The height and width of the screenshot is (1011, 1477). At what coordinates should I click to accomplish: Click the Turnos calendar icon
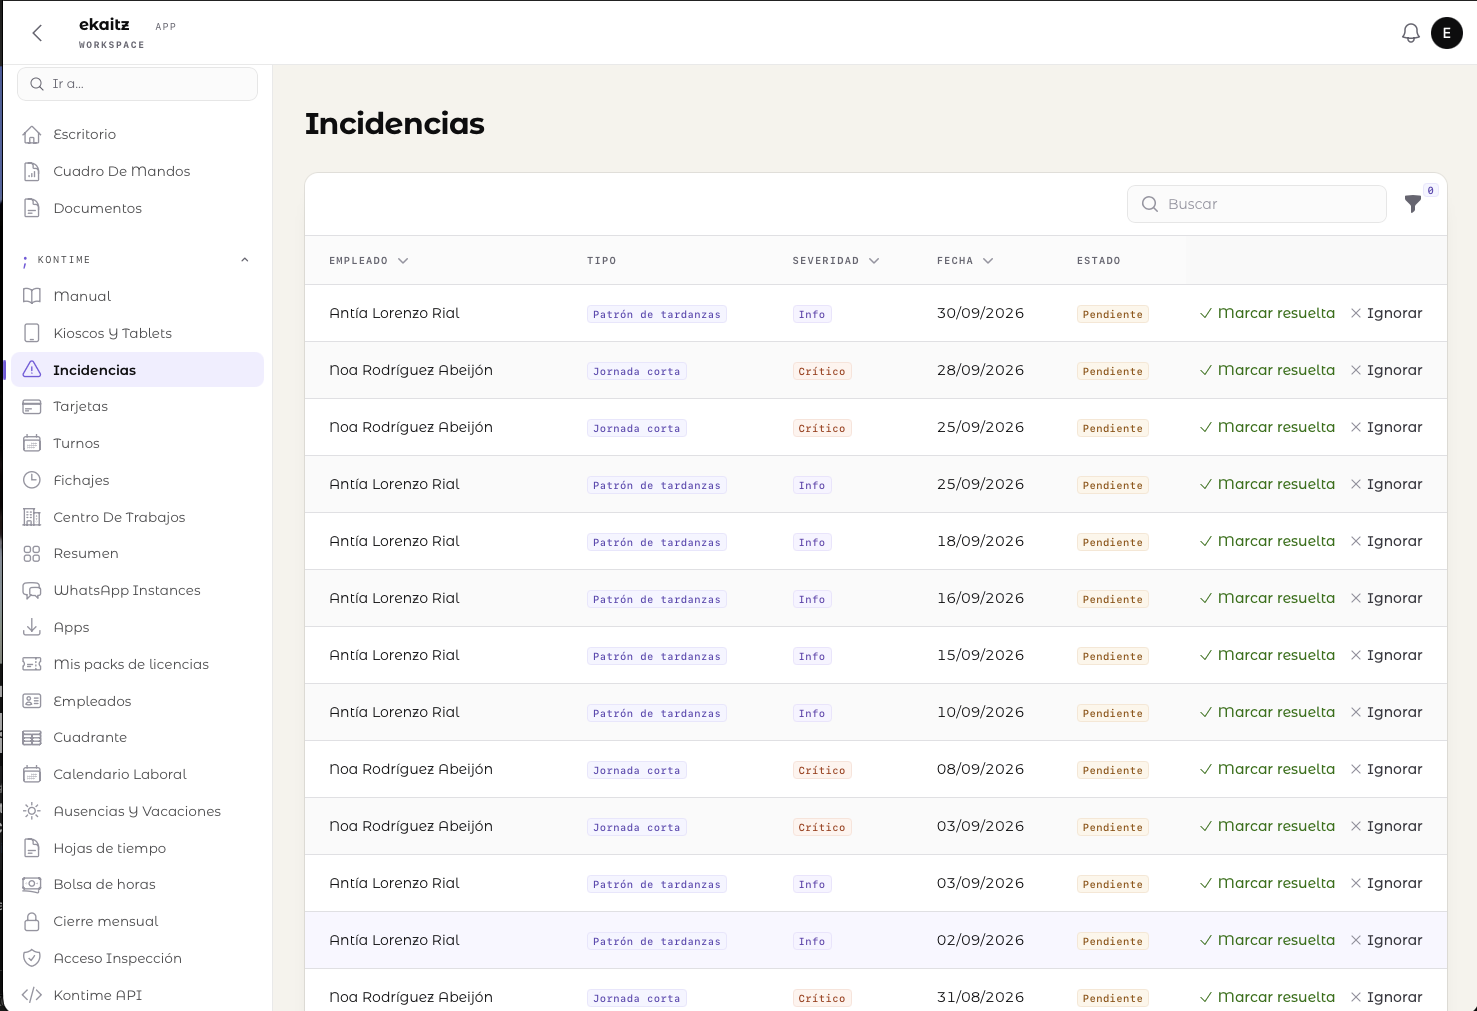click(x=32, y=443)
